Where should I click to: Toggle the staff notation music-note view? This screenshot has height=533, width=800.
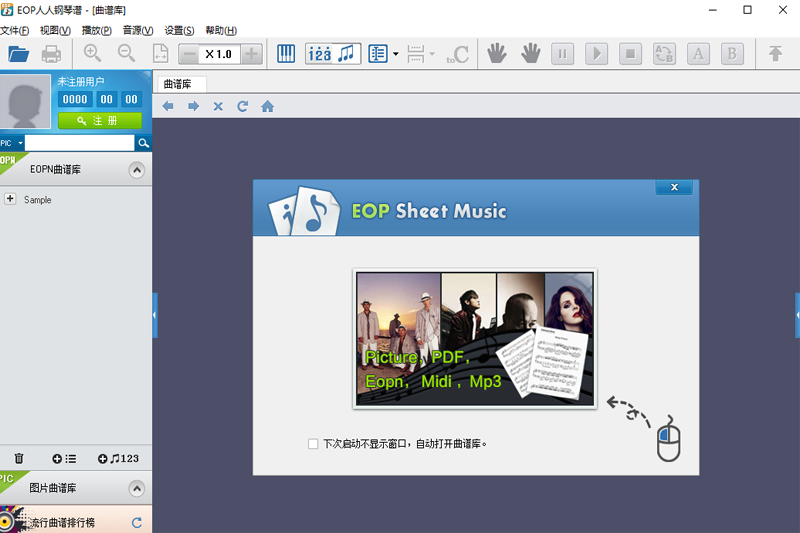coord(347,54)
